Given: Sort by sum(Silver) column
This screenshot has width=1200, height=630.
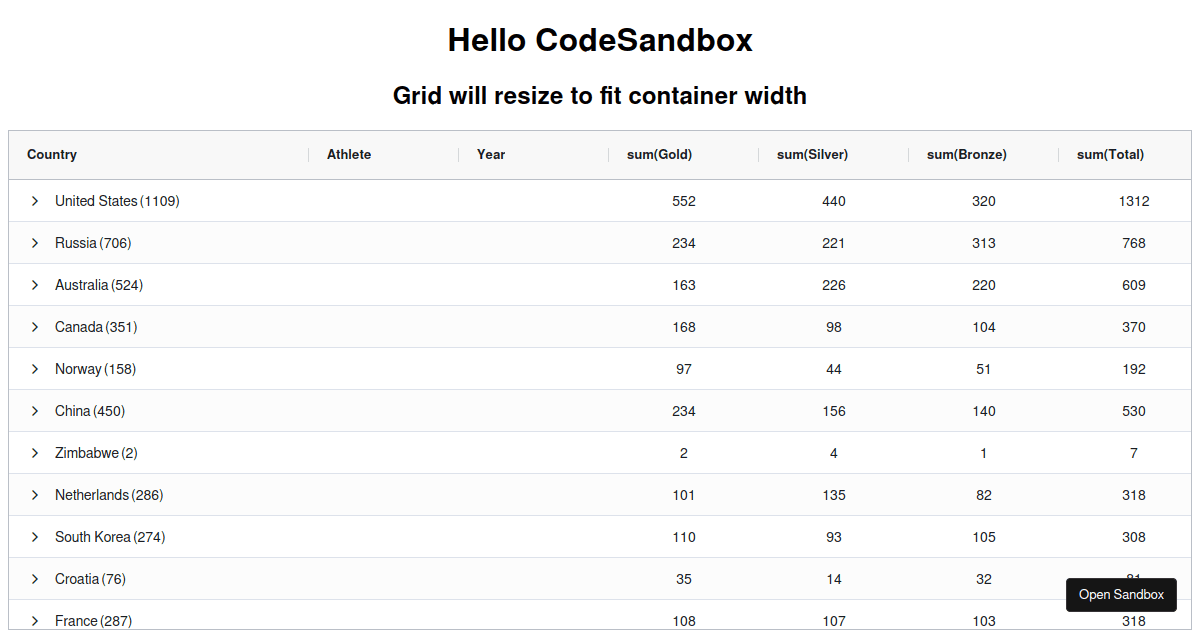Looking at the screenshot, I should coord(811,155).
